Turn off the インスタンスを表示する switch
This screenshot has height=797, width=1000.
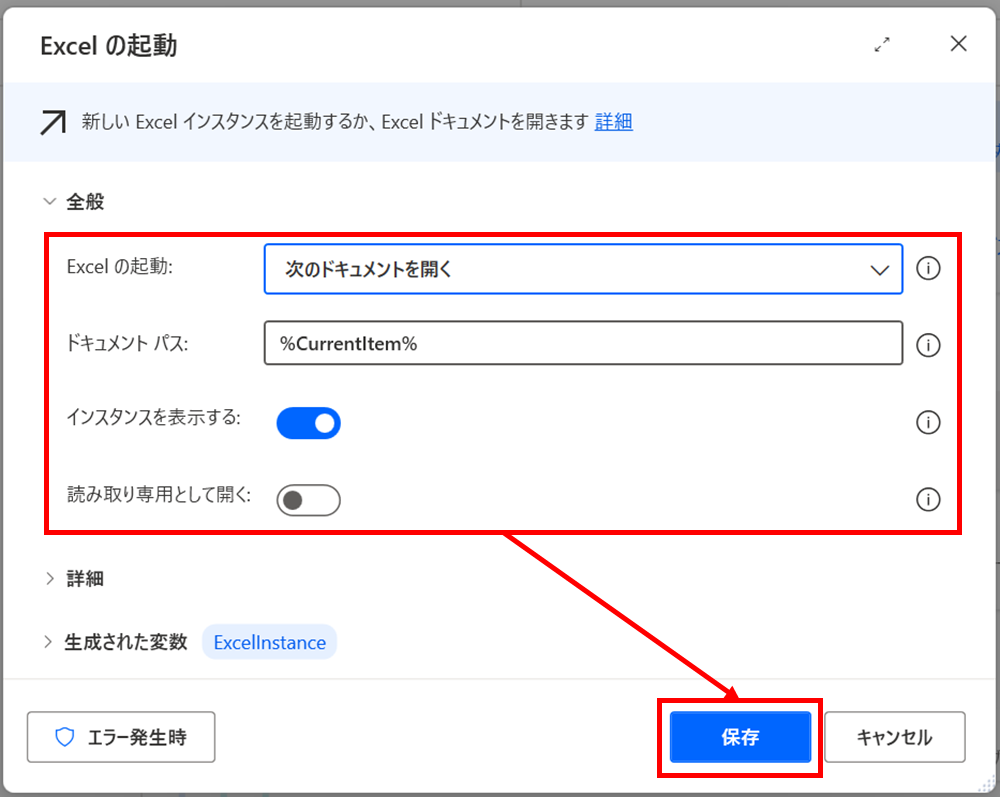point(309,423)
